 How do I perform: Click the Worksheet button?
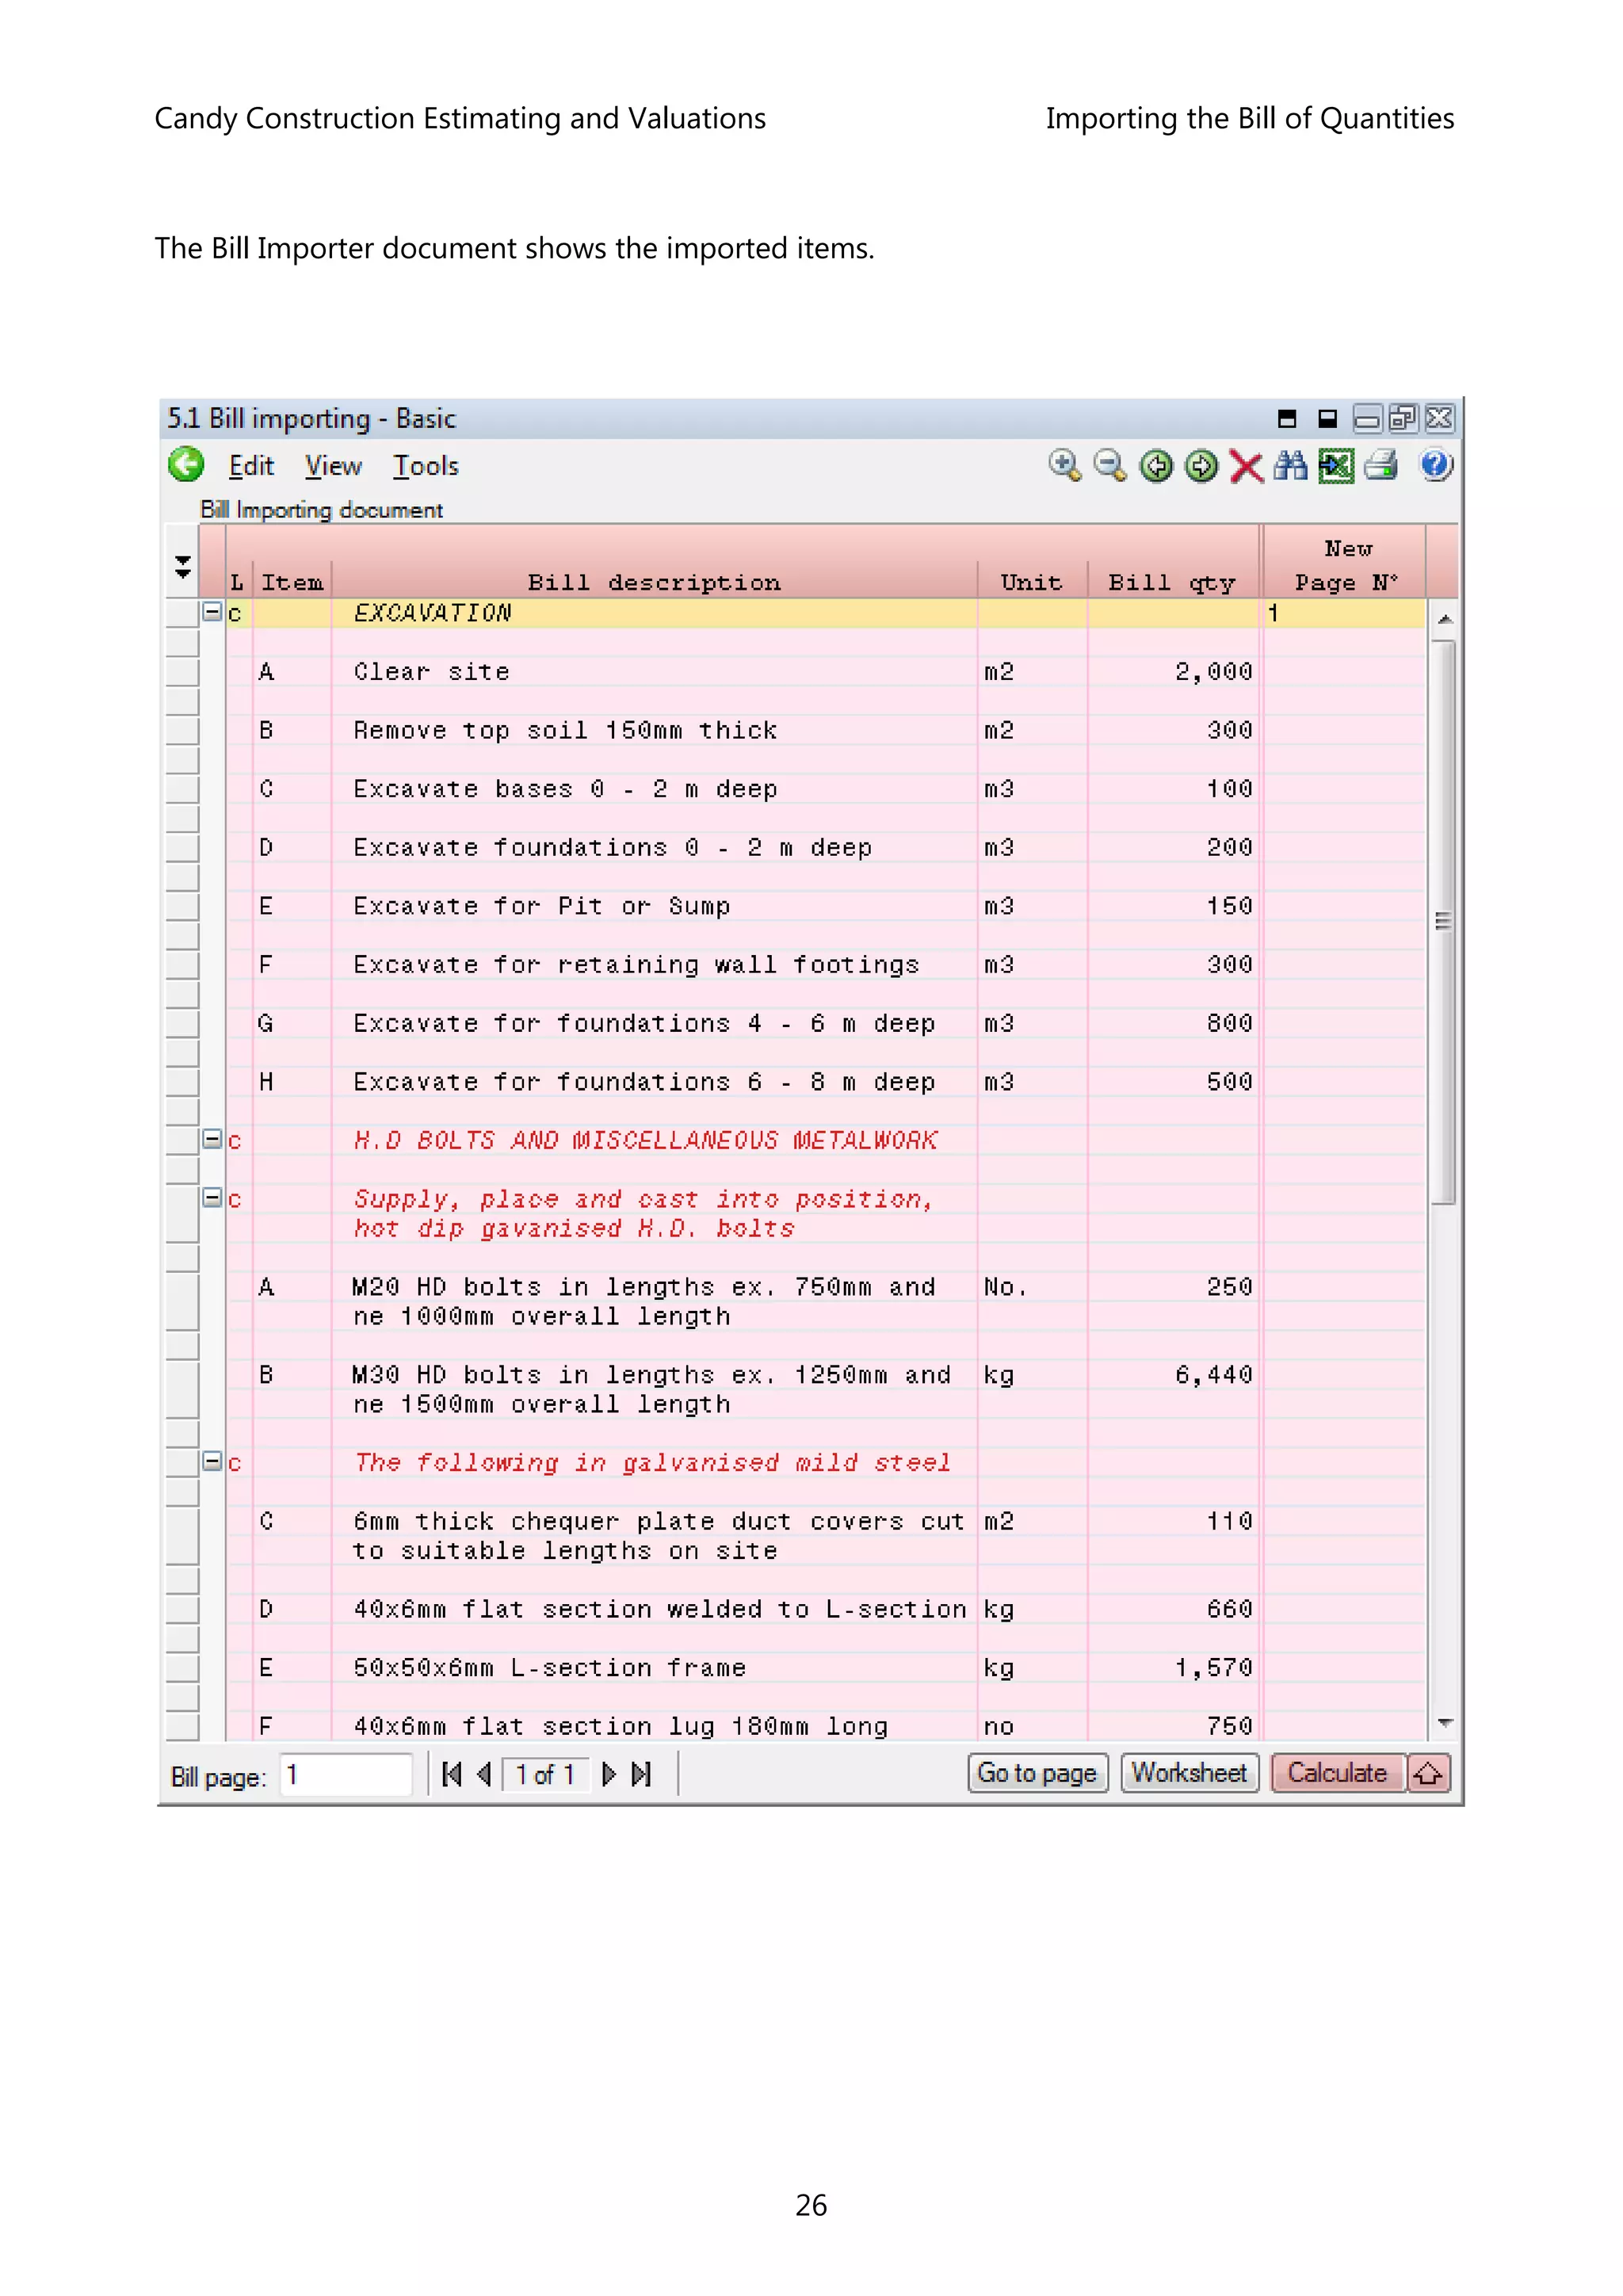coord(1189,1773)
